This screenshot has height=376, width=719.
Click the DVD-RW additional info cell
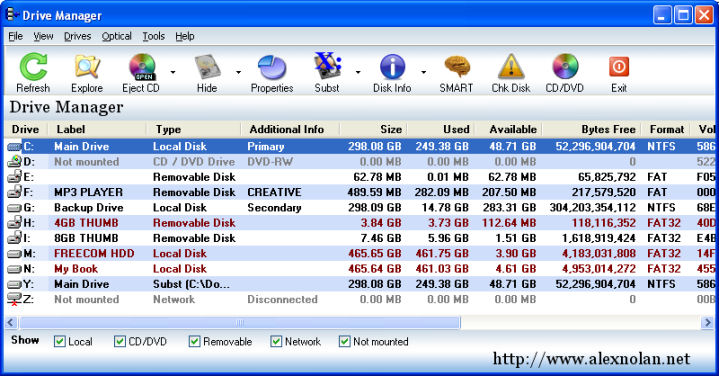click(x=270, y=162)
